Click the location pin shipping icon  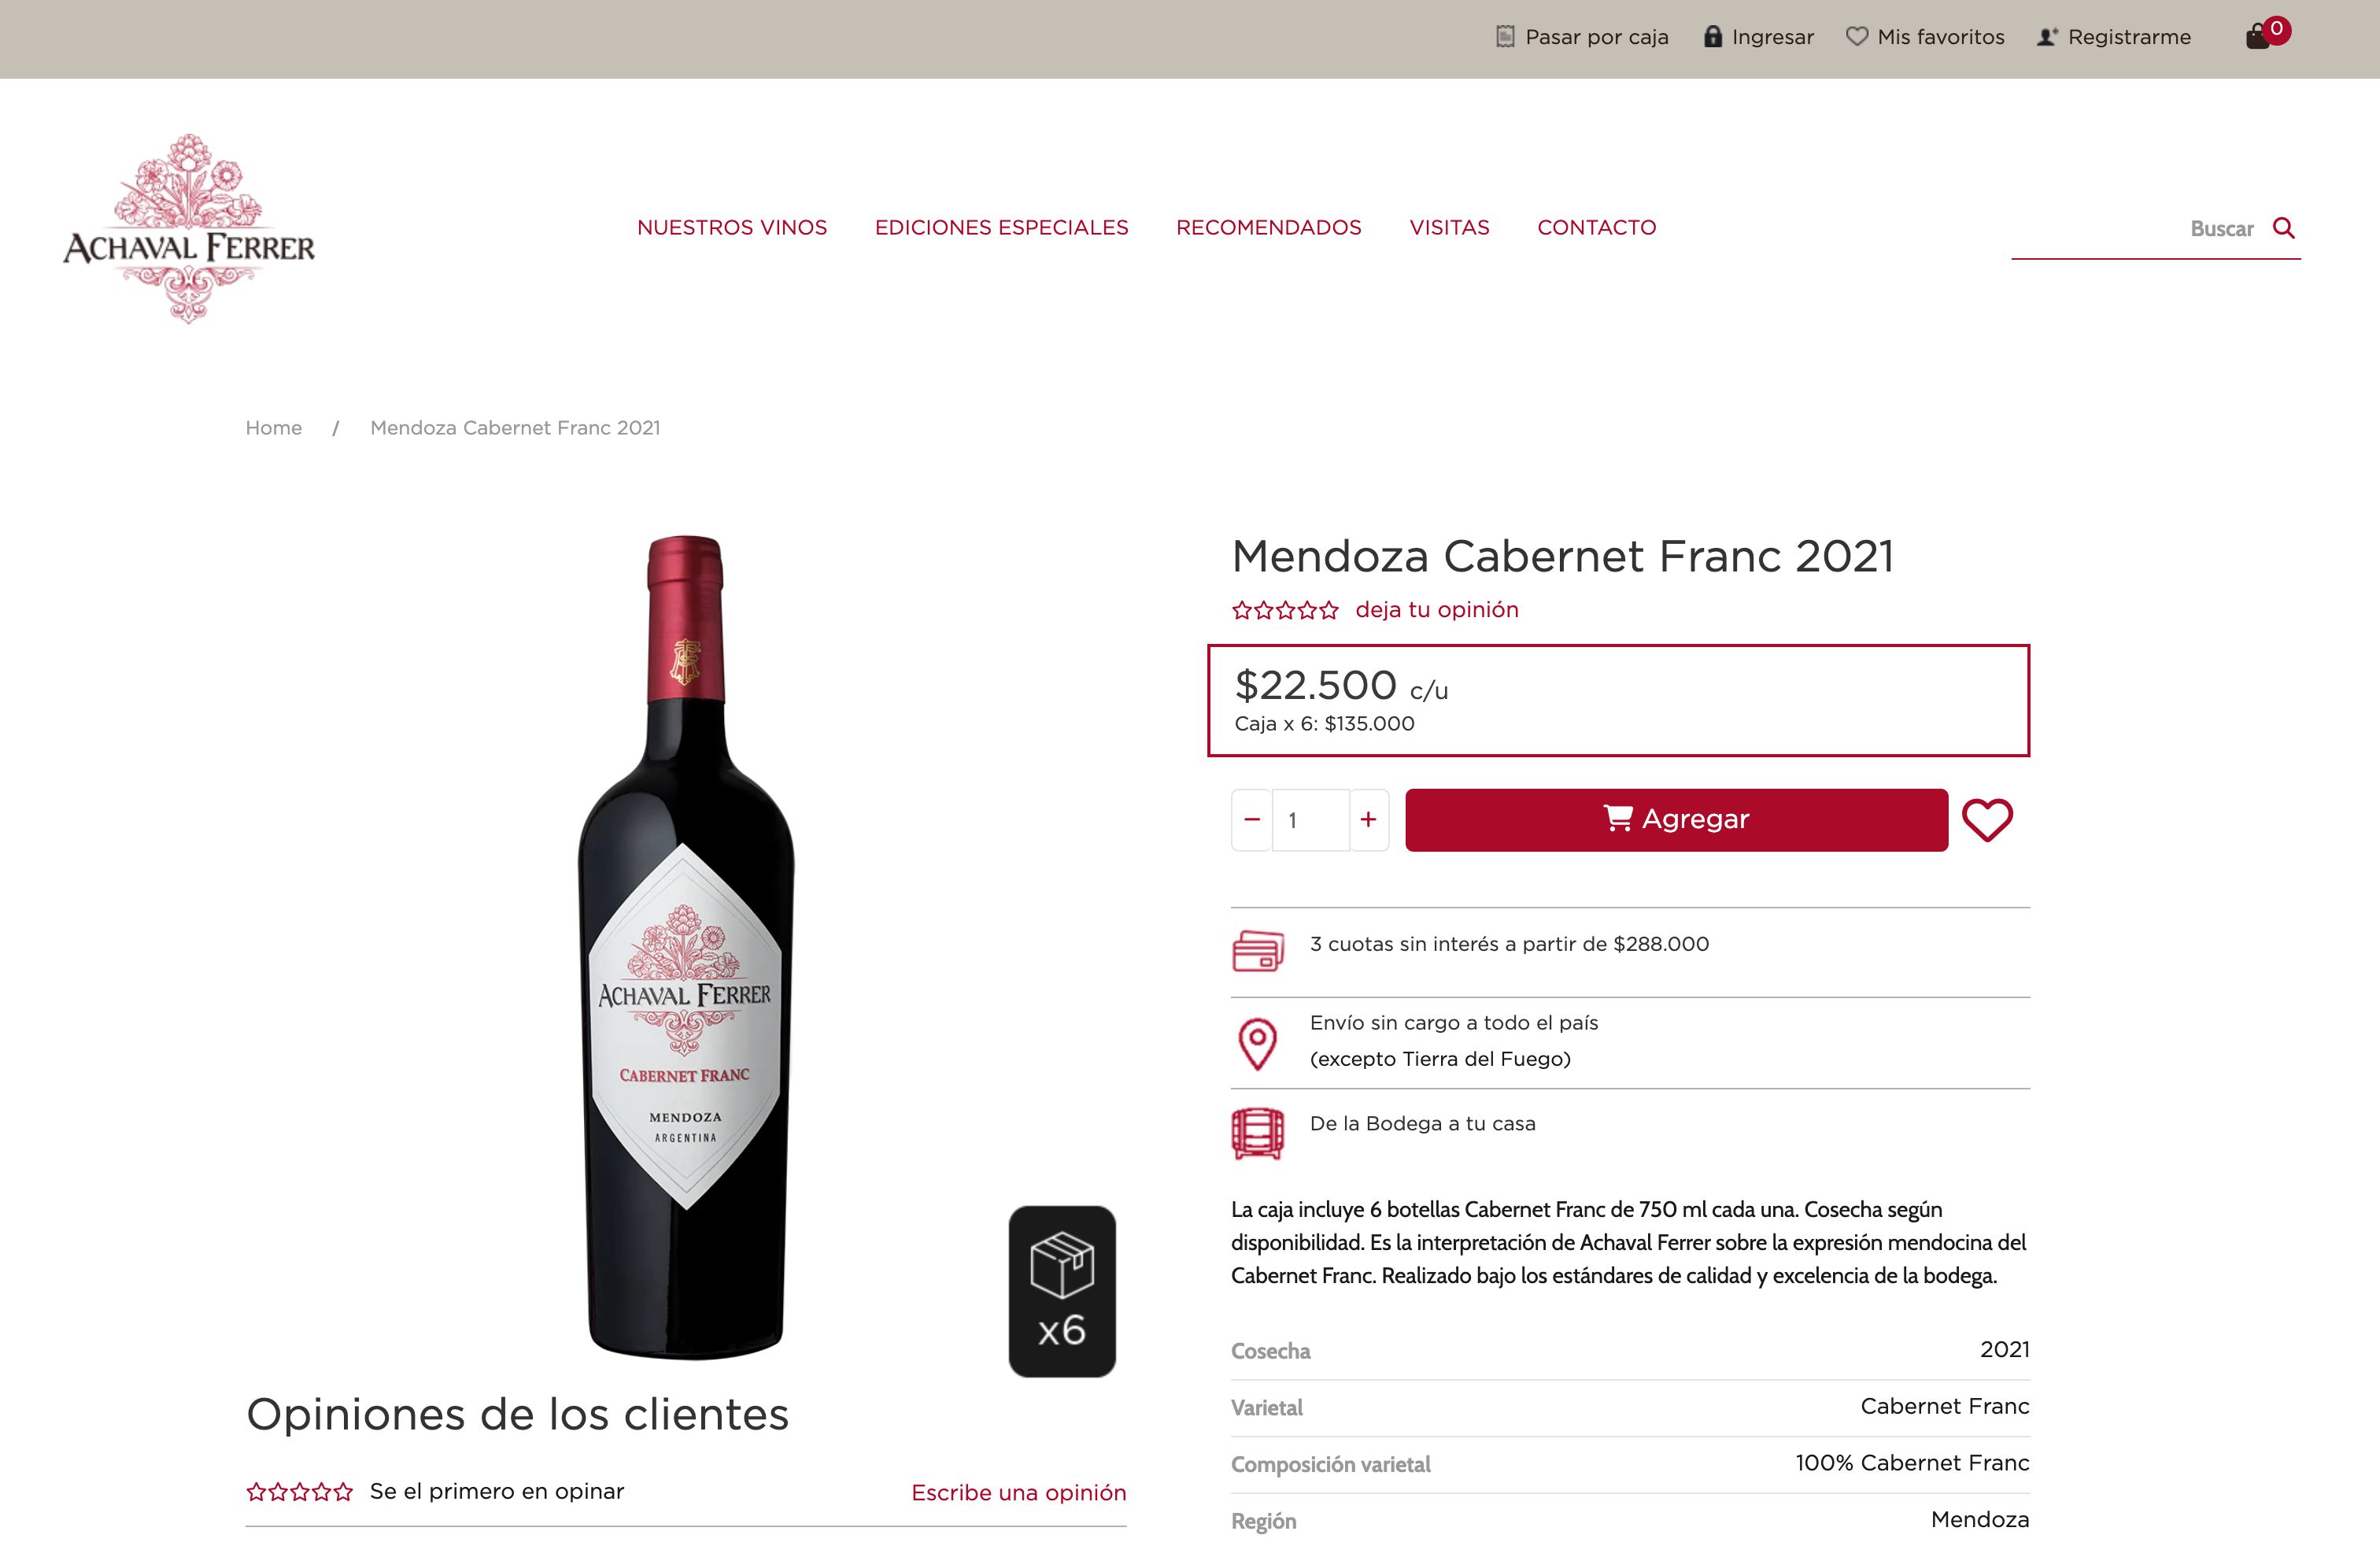tap(1257, 1043)
